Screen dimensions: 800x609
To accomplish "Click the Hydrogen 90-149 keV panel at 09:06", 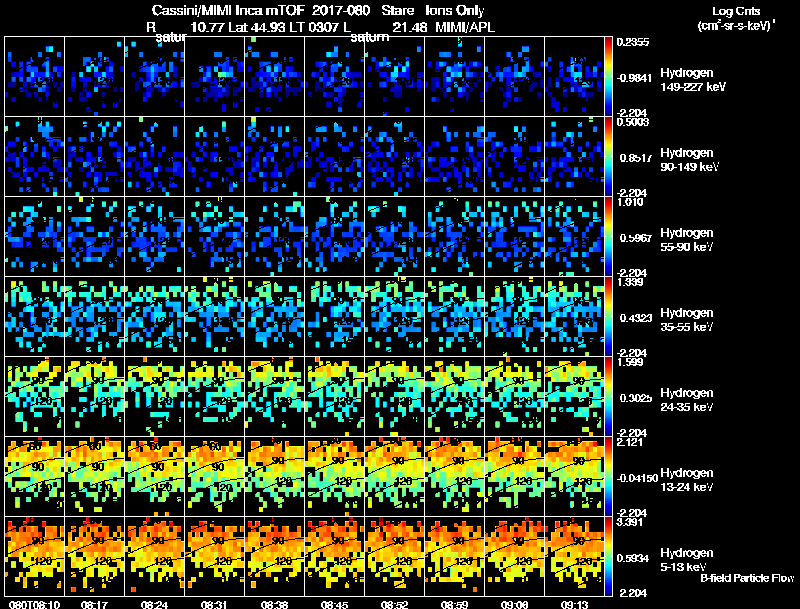I will [x=514, y=157].
